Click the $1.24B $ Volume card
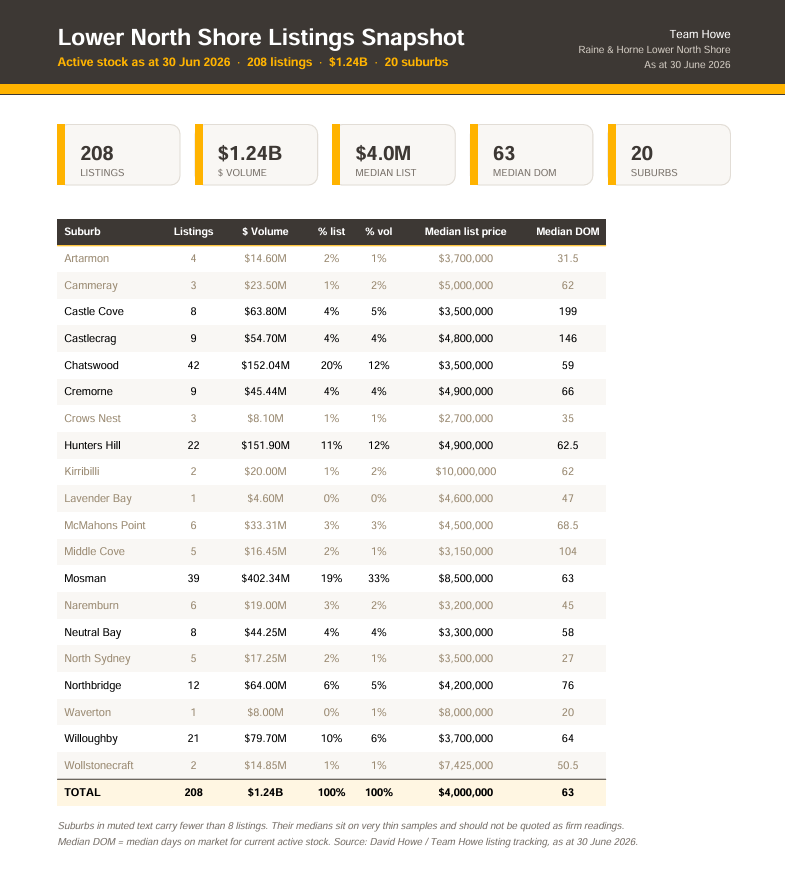Screen dimensions: 785x881 tap(256, 155)
